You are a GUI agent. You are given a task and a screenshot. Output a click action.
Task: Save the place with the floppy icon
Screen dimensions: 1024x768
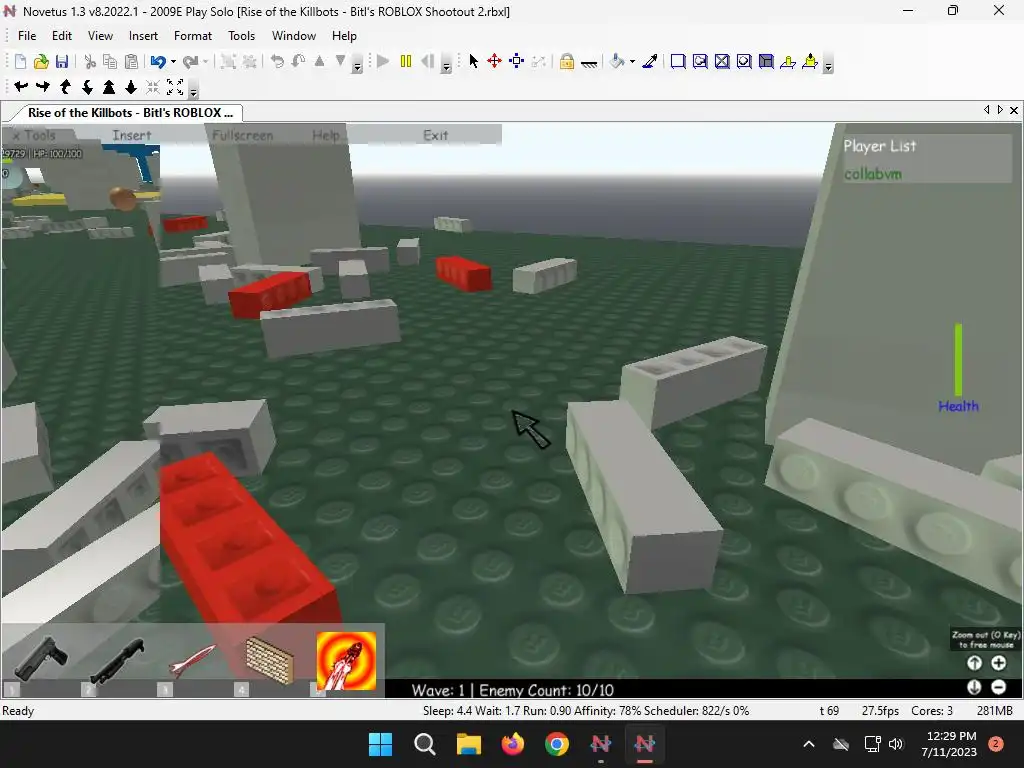pos(62,61)
